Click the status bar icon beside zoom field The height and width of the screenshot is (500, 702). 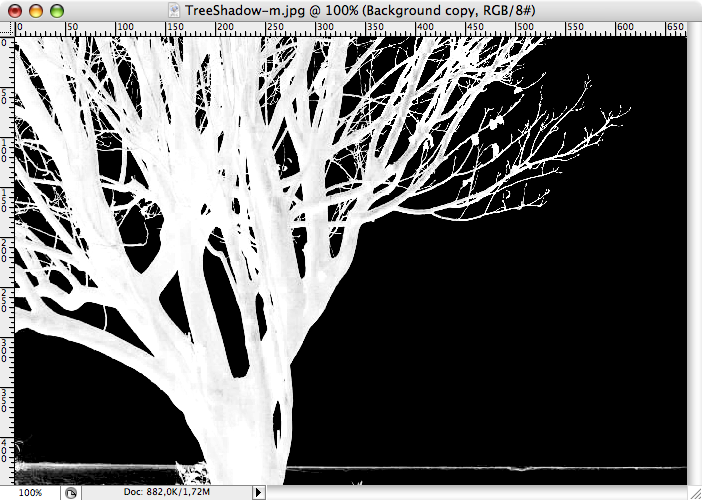pos(71,492)
